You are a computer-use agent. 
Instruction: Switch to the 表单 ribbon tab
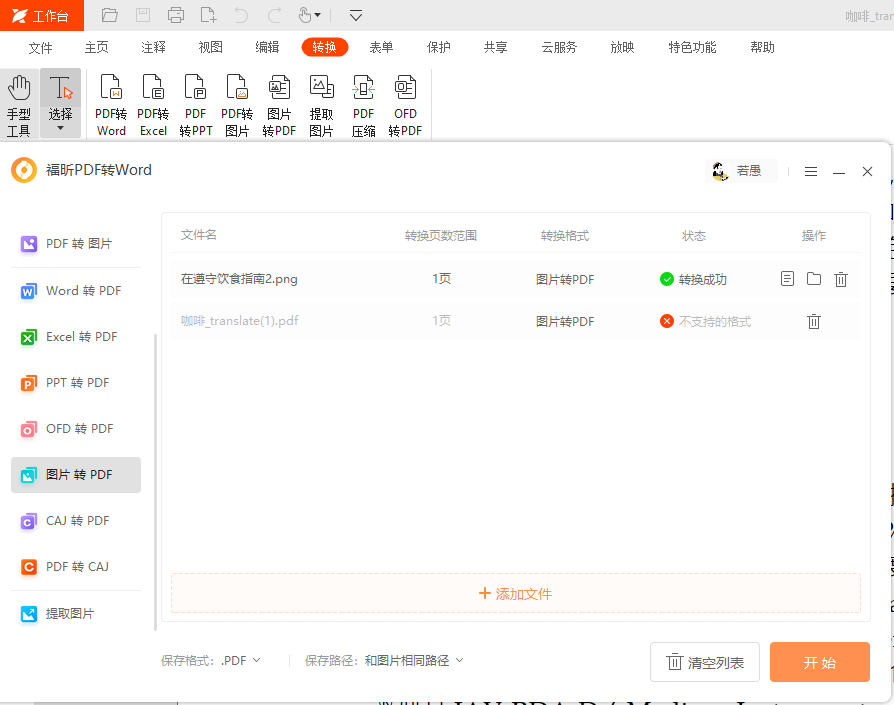coord(381,46)
